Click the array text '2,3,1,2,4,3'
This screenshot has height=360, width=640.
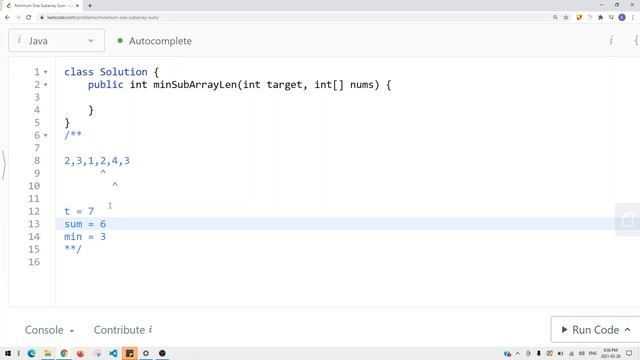[97, 161]
